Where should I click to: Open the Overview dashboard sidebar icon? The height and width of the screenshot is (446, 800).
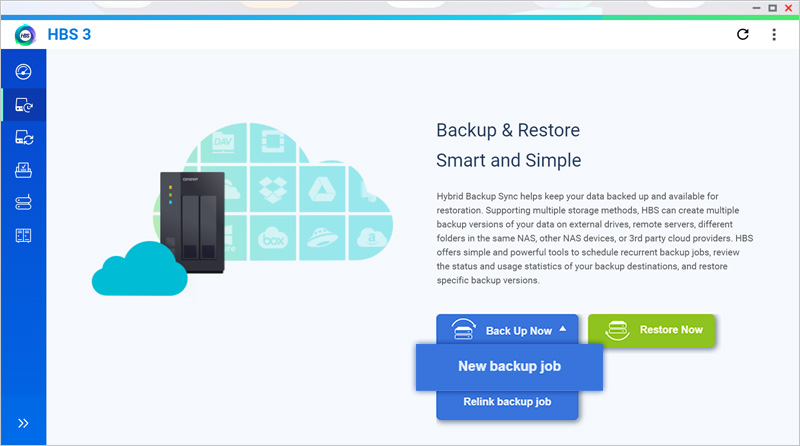coord(23,71)
